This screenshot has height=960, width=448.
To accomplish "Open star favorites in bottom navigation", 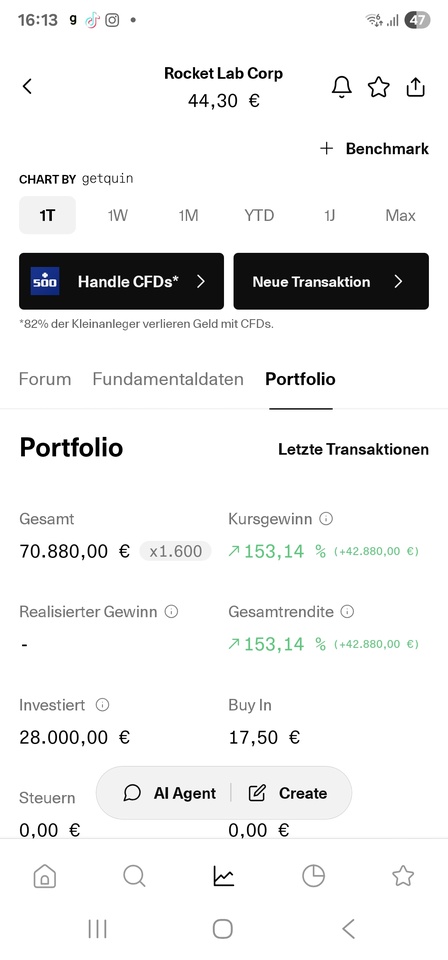I will [x=403, y=876].
